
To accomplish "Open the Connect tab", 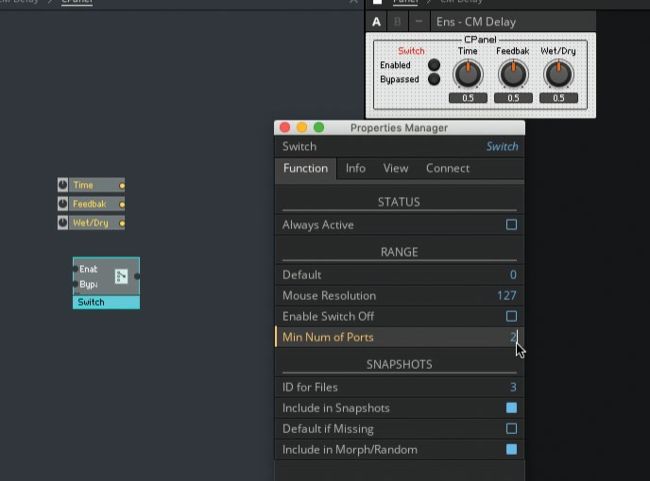I will click(x=447, y=168).
